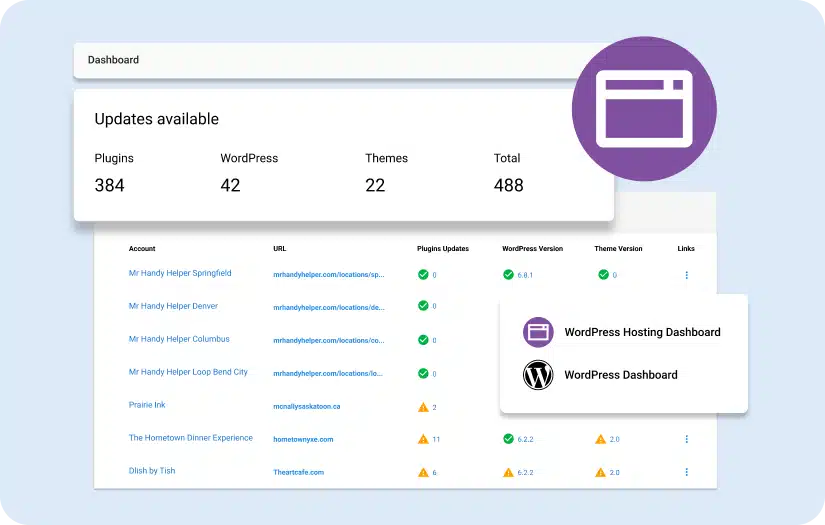Click green check in Springfield's Theme Version
825x525 pixels.
(x=603, y=274)
